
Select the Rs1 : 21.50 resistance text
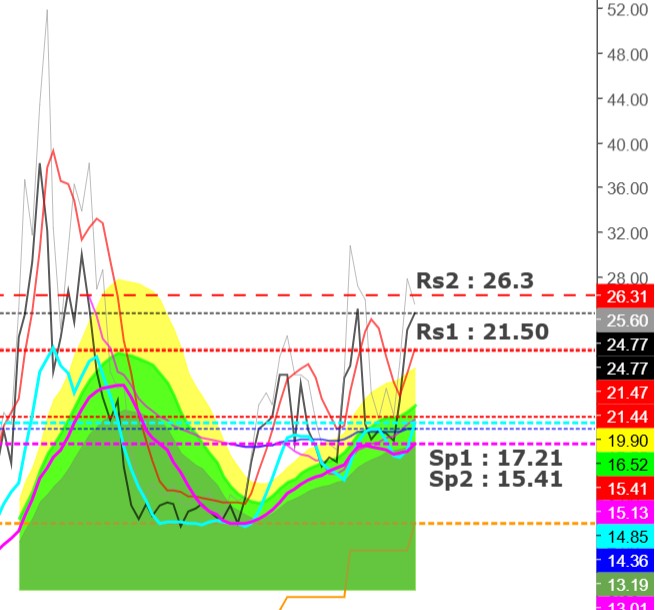[x=482, y=332]
